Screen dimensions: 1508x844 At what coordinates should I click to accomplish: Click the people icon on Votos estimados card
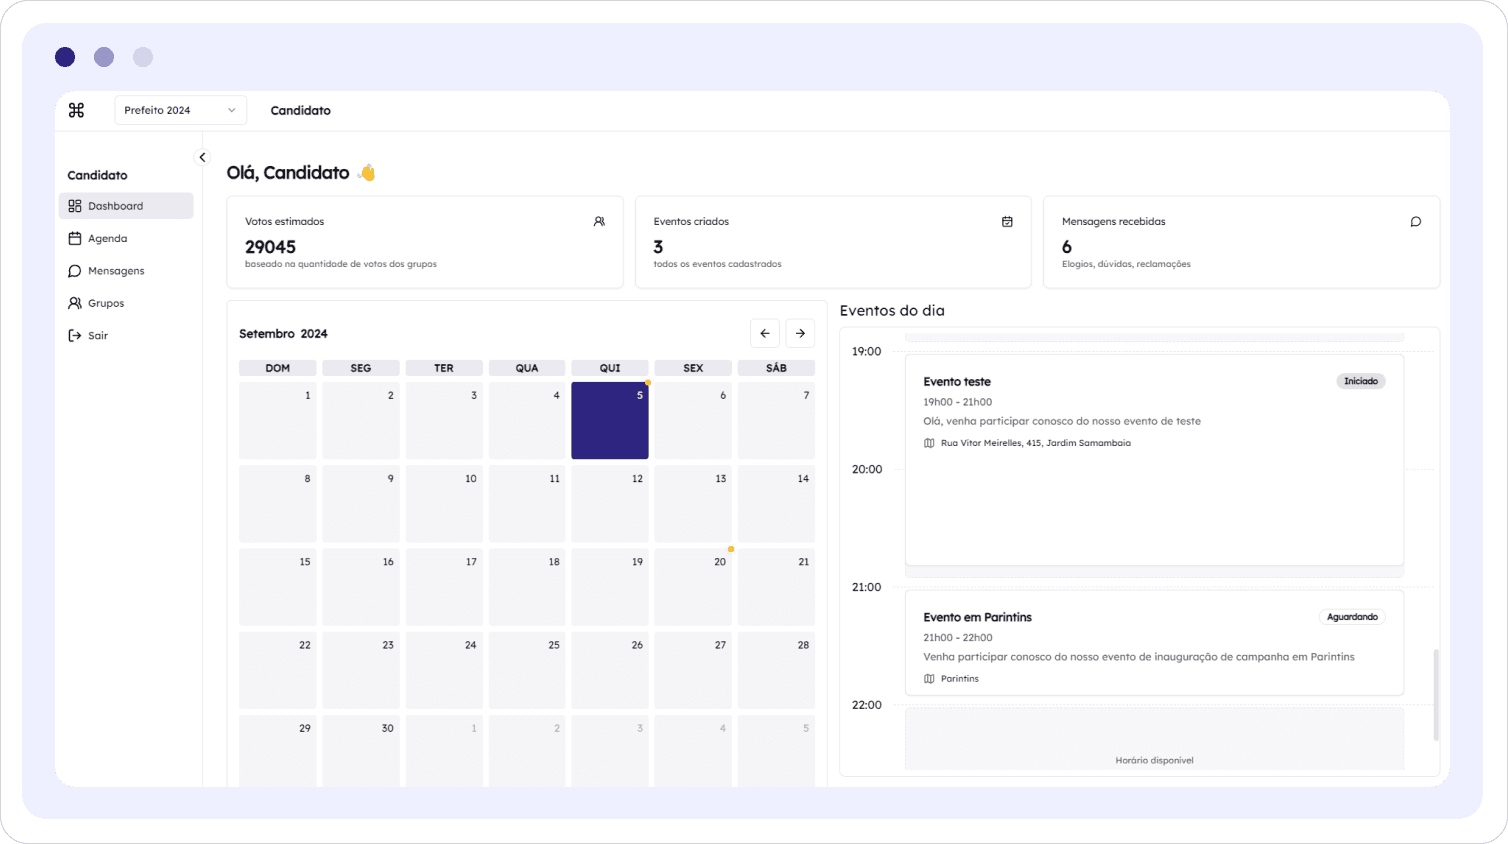click(599, 221)
